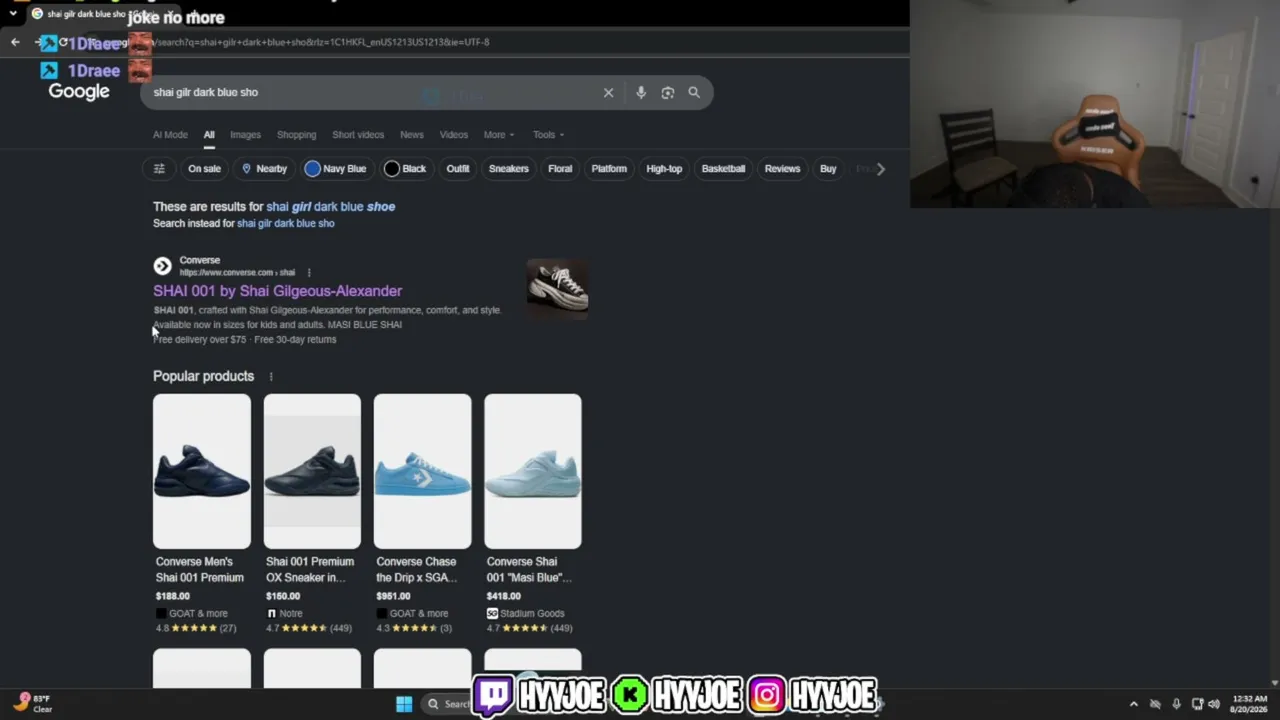Expand the More search categories dropdown
Viewport: 1280px width, 720px height.
click(499, 134)
